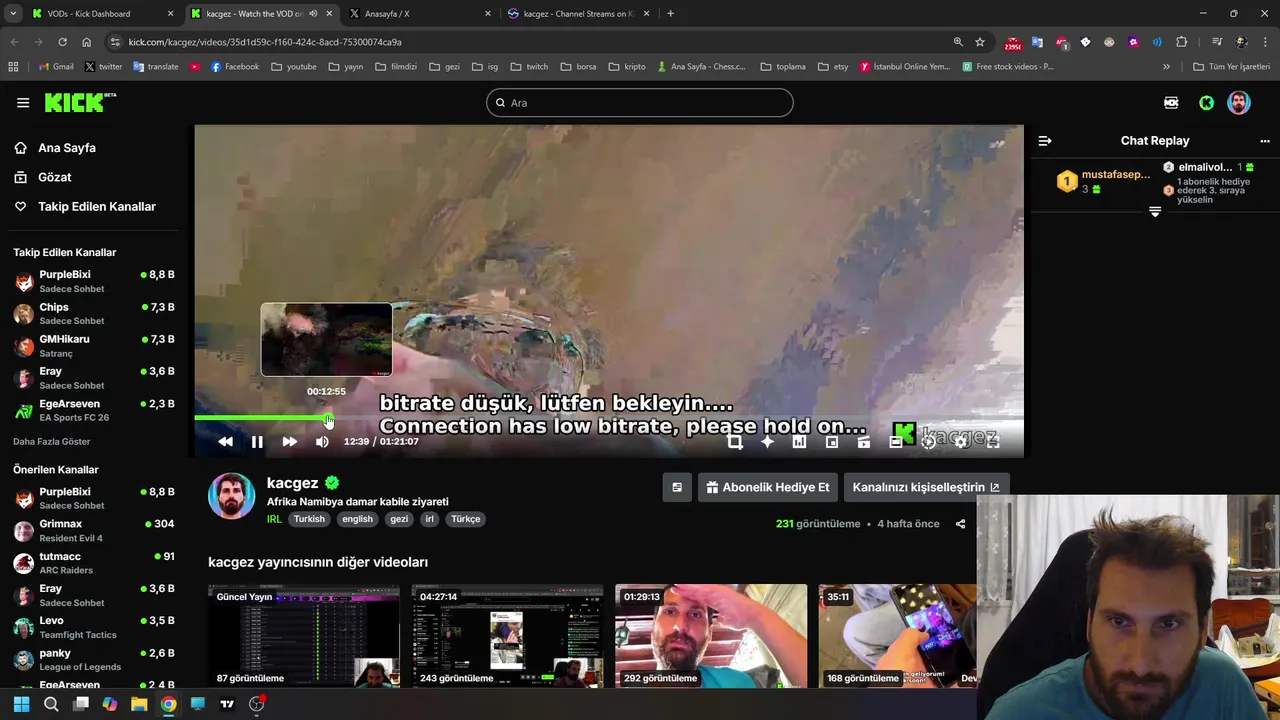The width and height of the screenshot is (1280, 720).
Task: Open the kripto bookmark folder
Action: click(626, 67)
